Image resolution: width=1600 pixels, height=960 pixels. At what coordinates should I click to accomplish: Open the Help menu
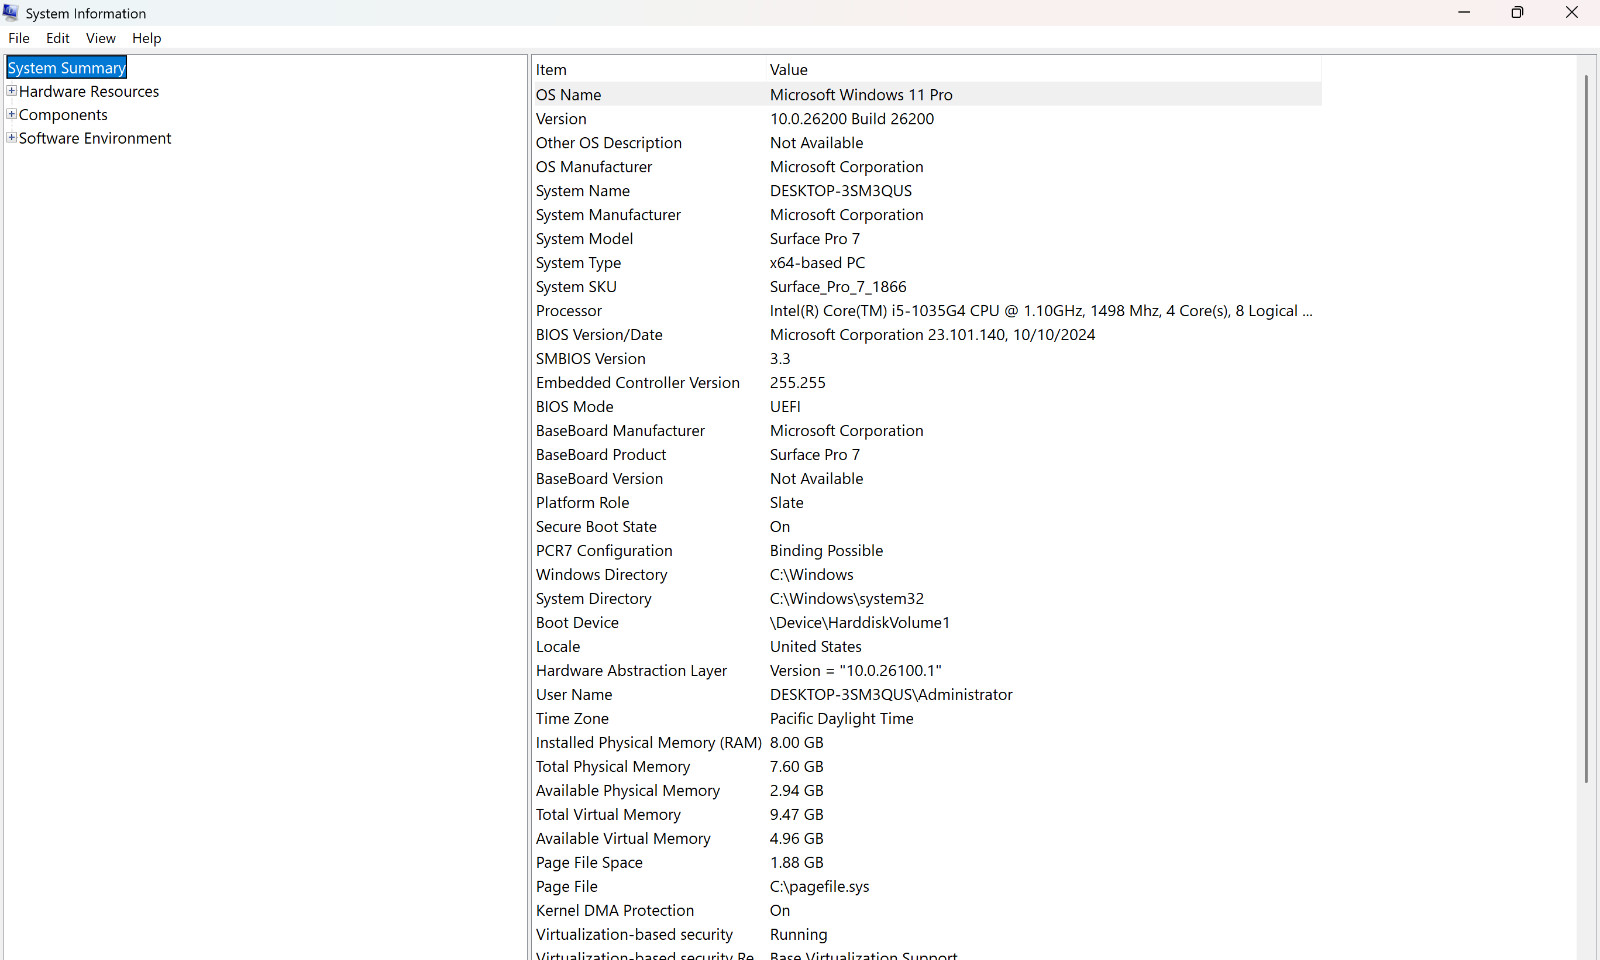(147, 38)
